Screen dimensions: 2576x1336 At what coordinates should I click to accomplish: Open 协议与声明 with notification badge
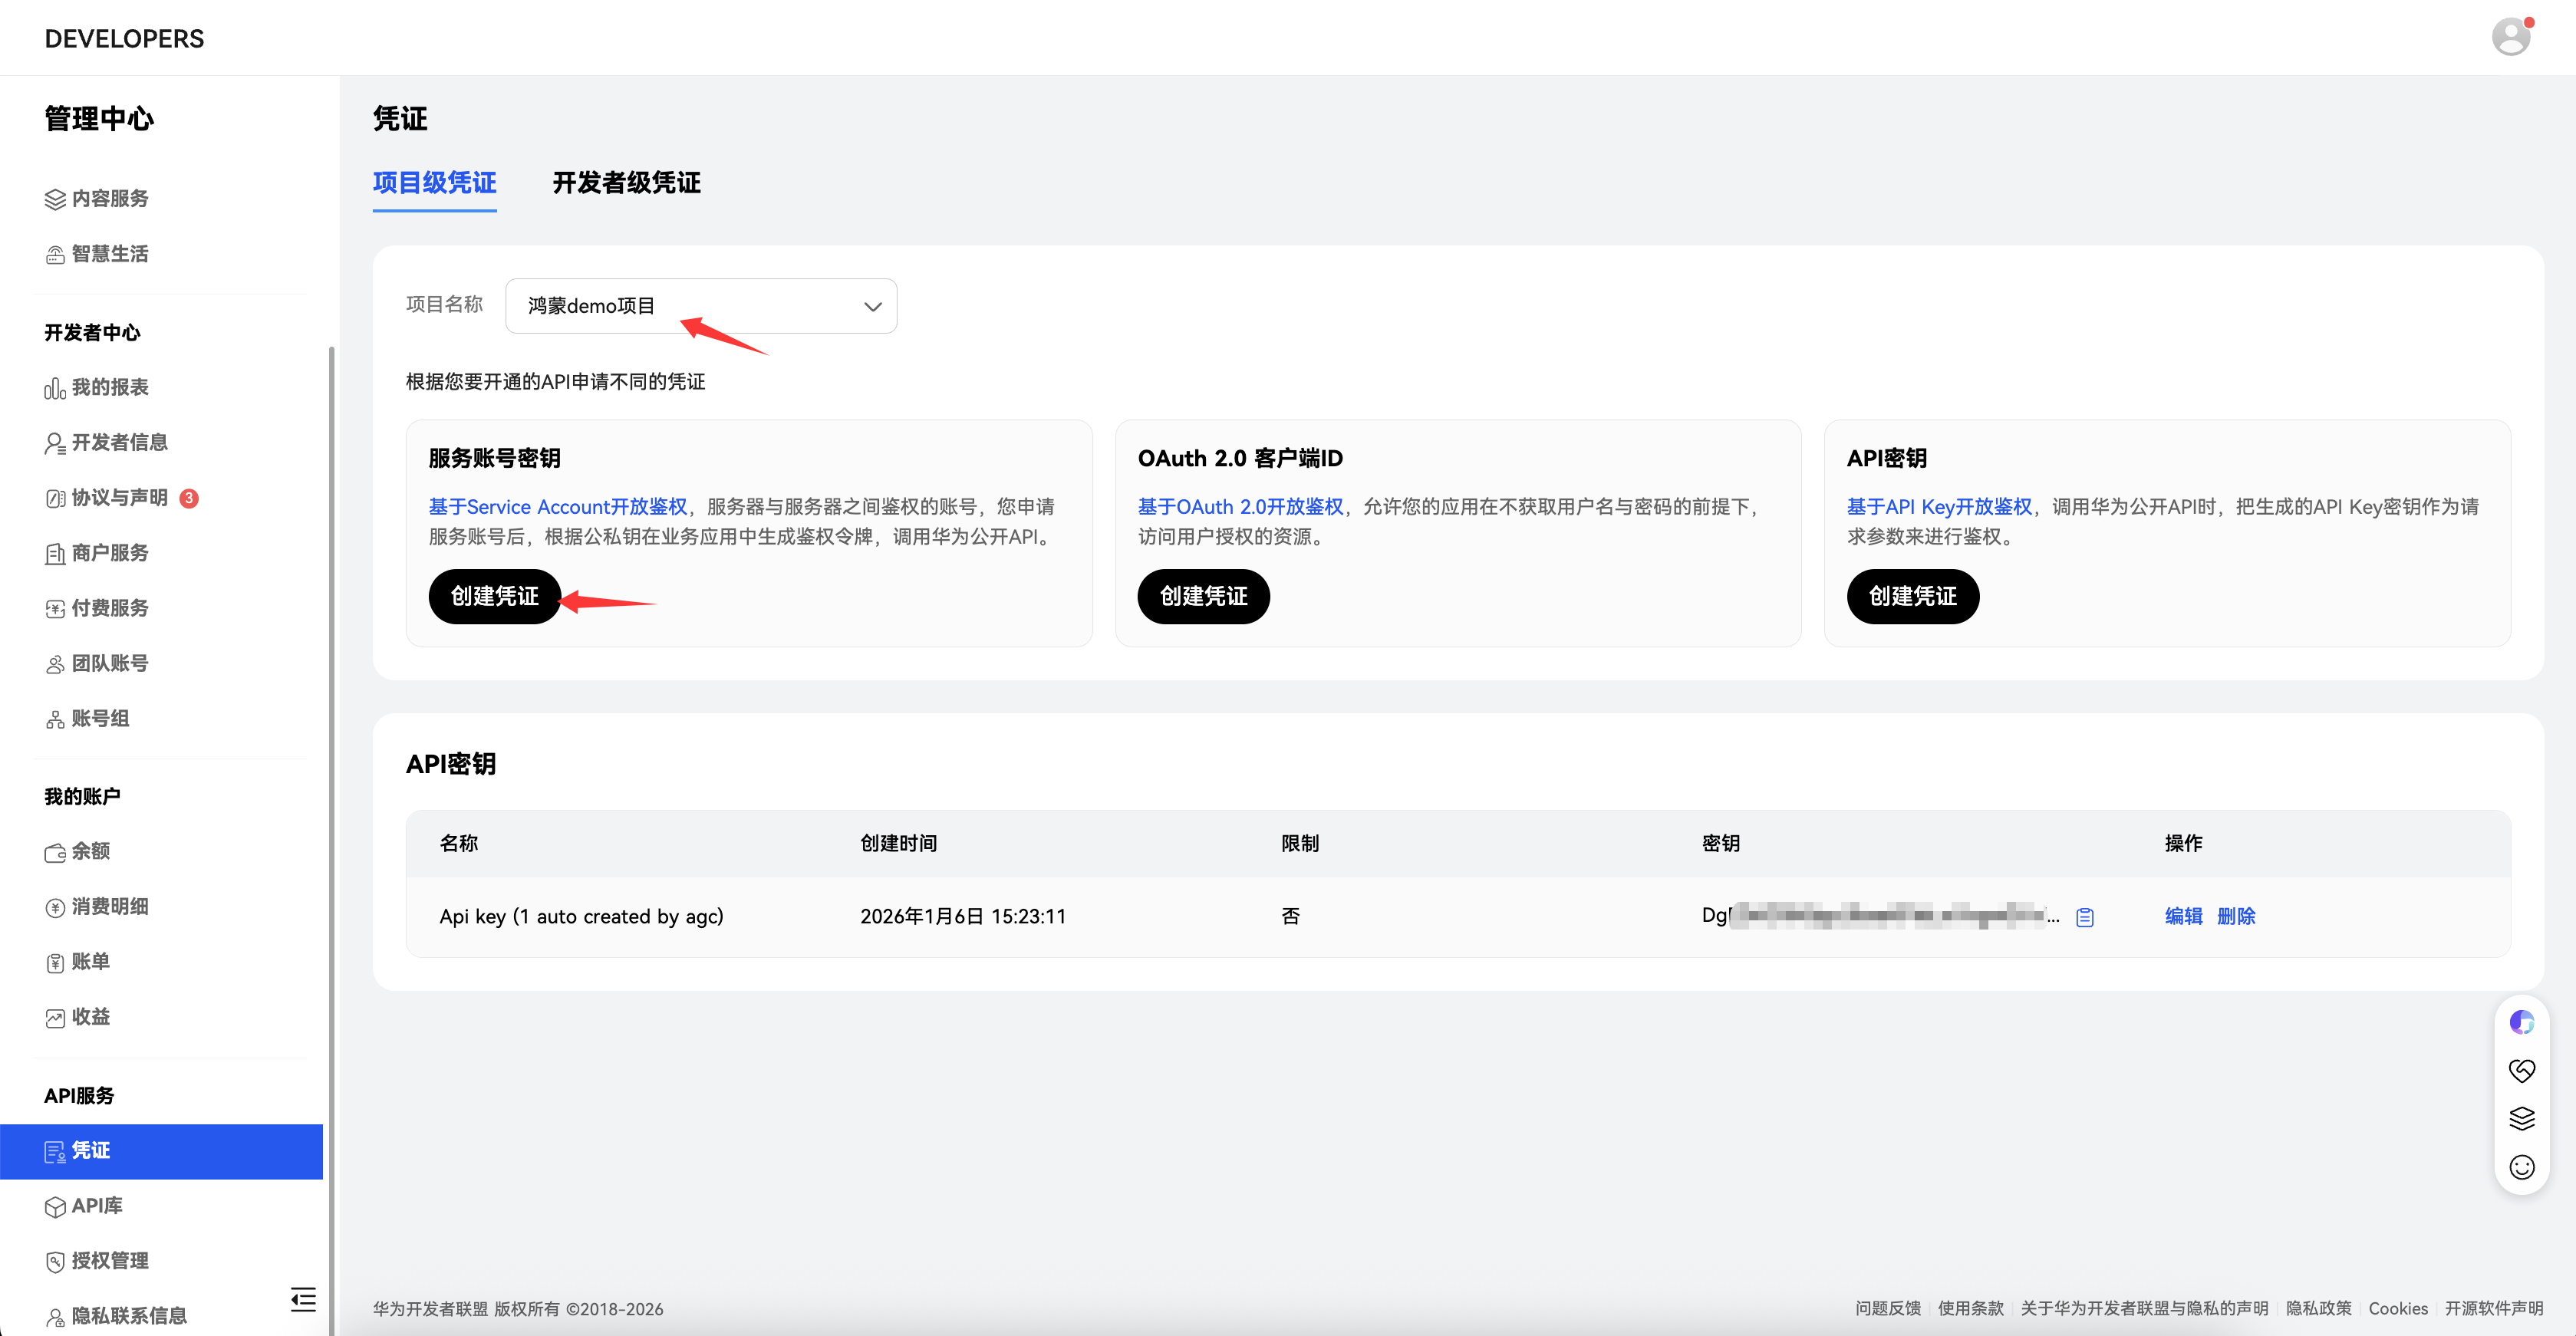[120, 497]
